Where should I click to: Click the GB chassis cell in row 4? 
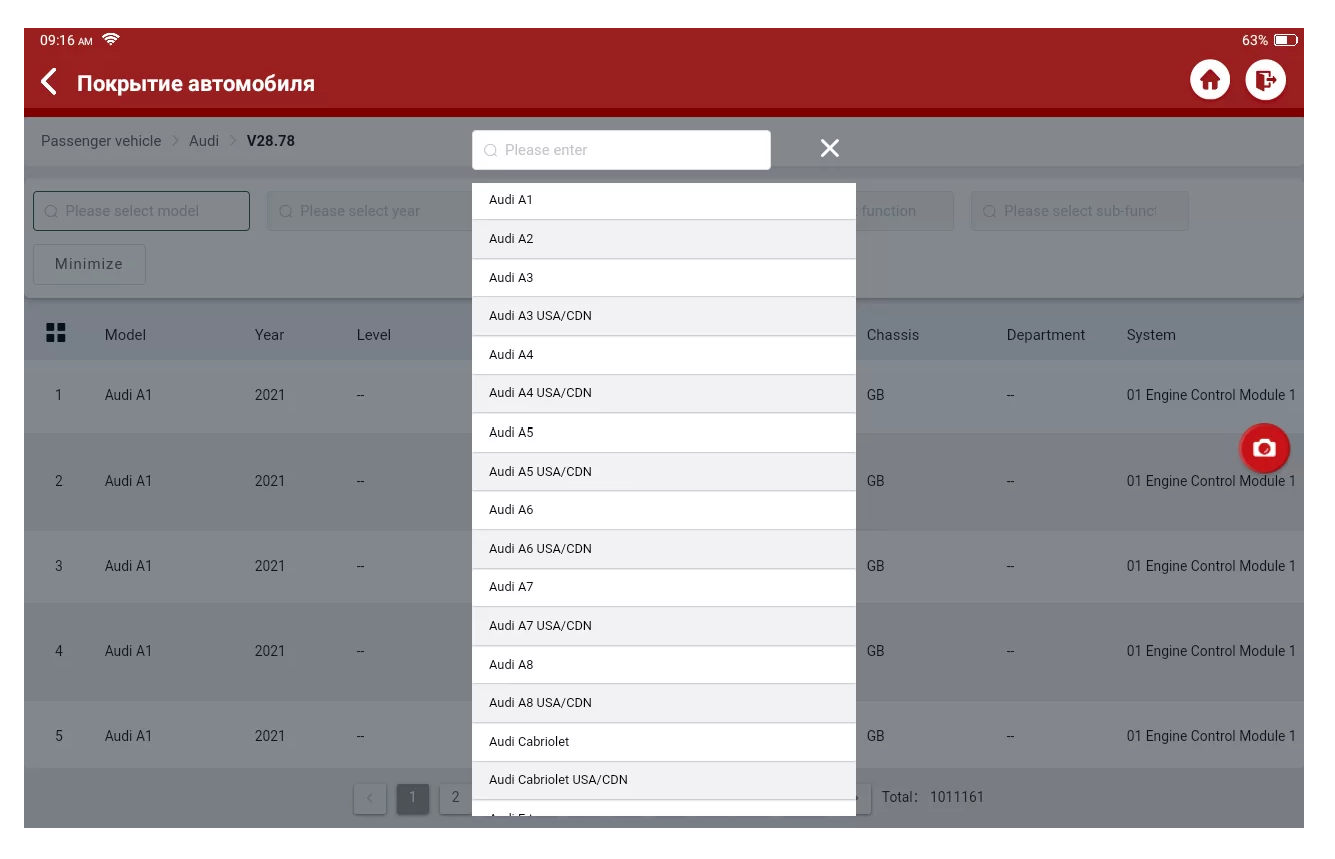[x=876, y=651]
